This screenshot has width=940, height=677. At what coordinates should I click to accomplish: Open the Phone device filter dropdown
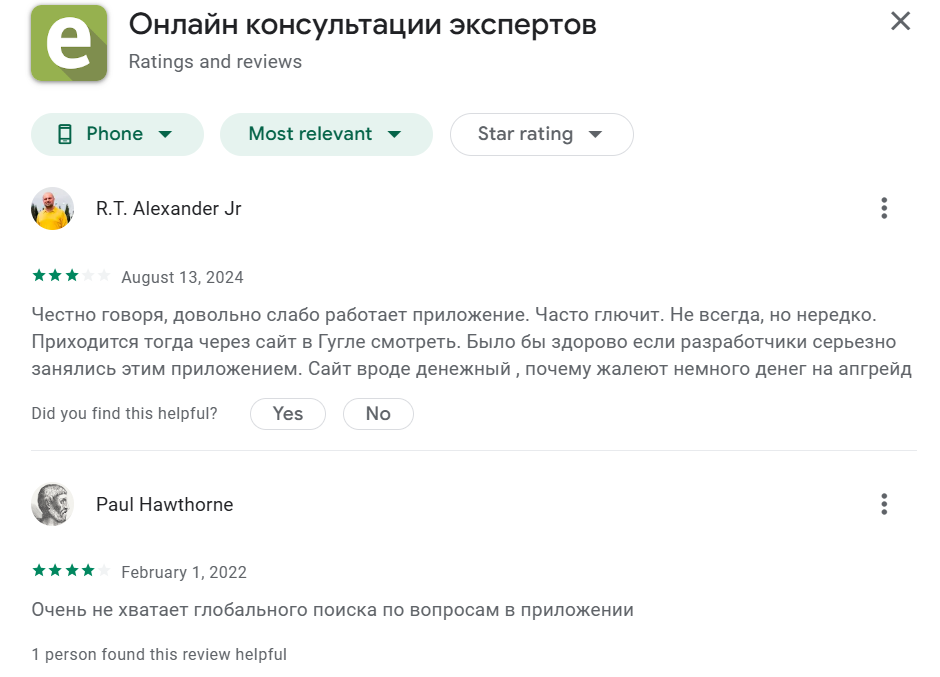coord(117,134)
